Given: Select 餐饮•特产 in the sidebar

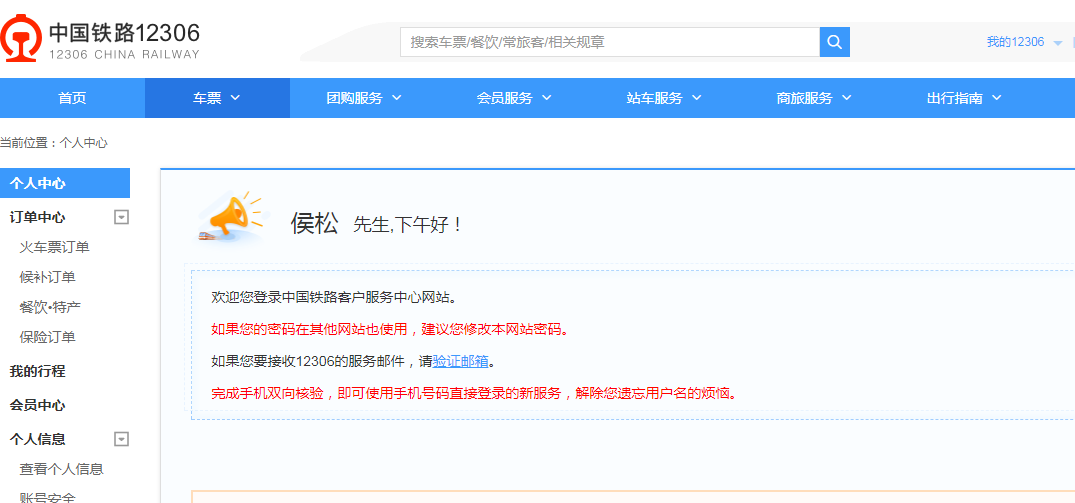Looking at the screenshot, I should pos(50,307).
